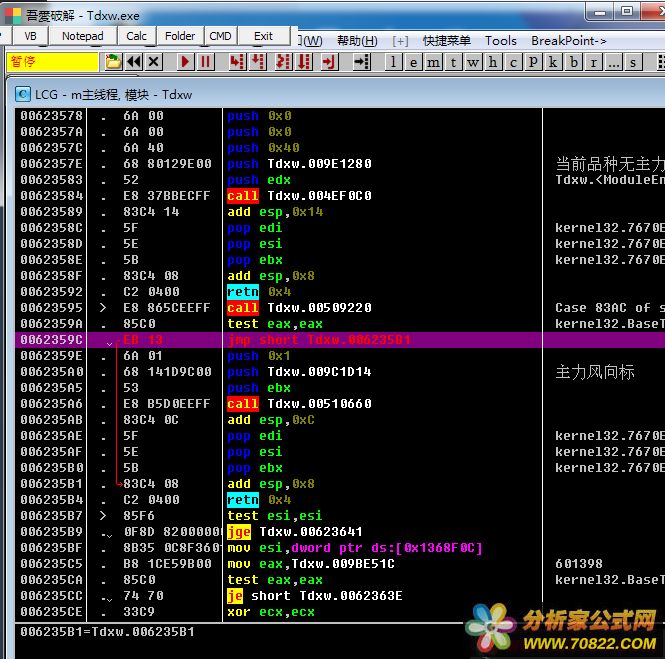Click the Go To Address arrow icon

pyautogui.click(x=362, y=62)
